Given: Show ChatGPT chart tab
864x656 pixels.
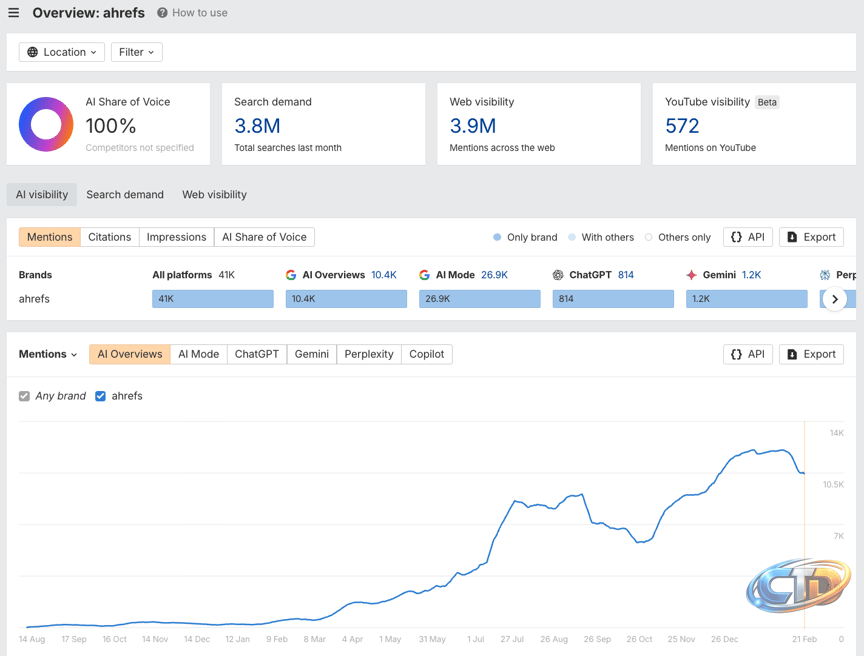Looking at the screenshot, I should [x=257, y=354].
